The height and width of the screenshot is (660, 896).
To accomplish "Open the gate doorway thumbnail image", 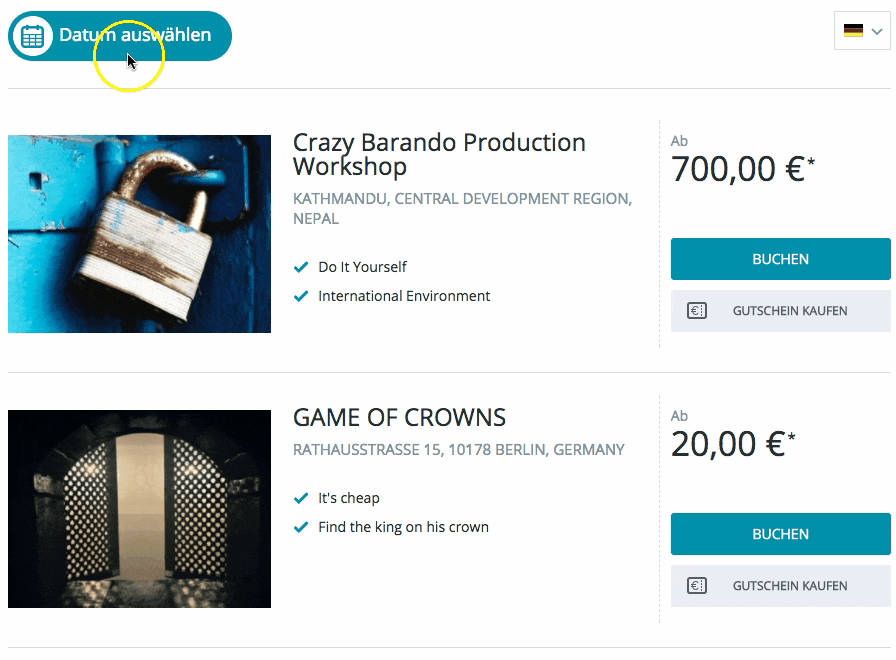I will point(139,509).
